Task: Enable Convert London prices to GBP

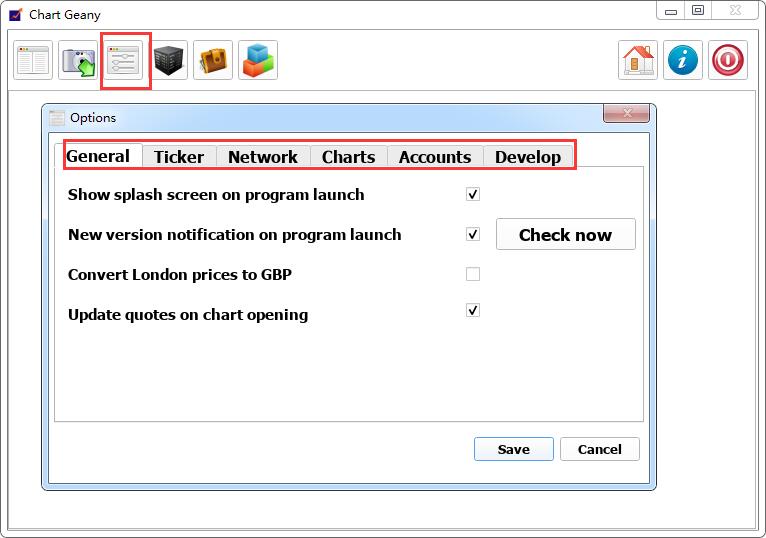Action: [x=473, y=274]
